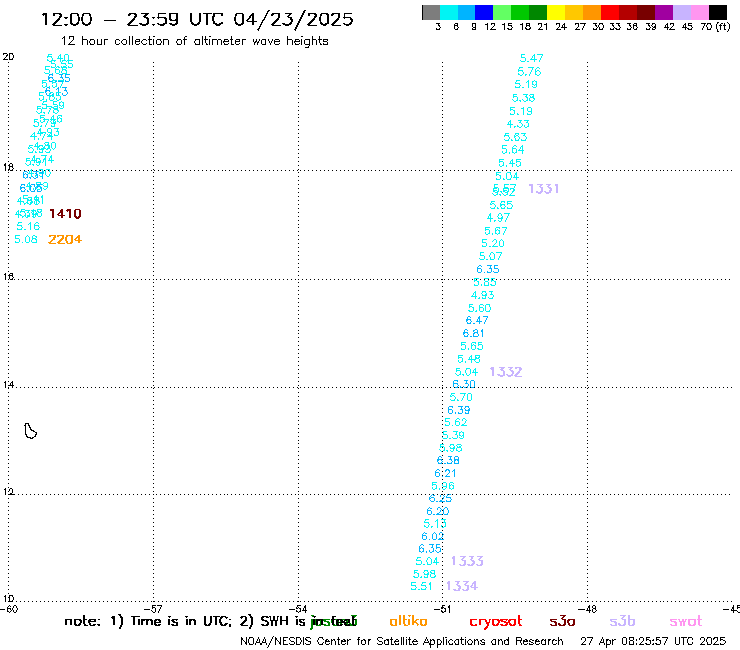Image resolution: width=740 pixels, height=650 pixels.
Task: Click the wave height value '6.38'
Action: [x=448, y=460]
